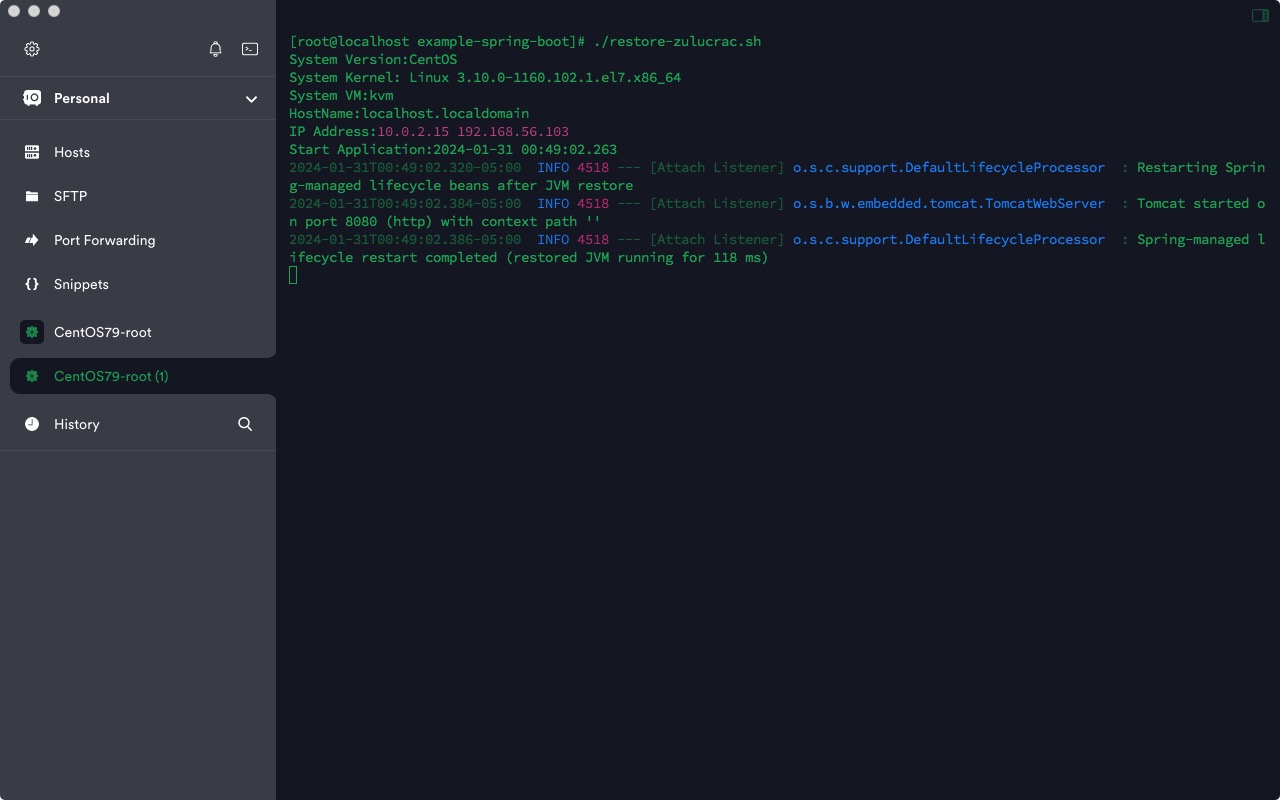Click the 2024-01-31T00:49:02.320-05:00 log timestamp
Viewport: 1280px width, 800px height.
(405, 167)
